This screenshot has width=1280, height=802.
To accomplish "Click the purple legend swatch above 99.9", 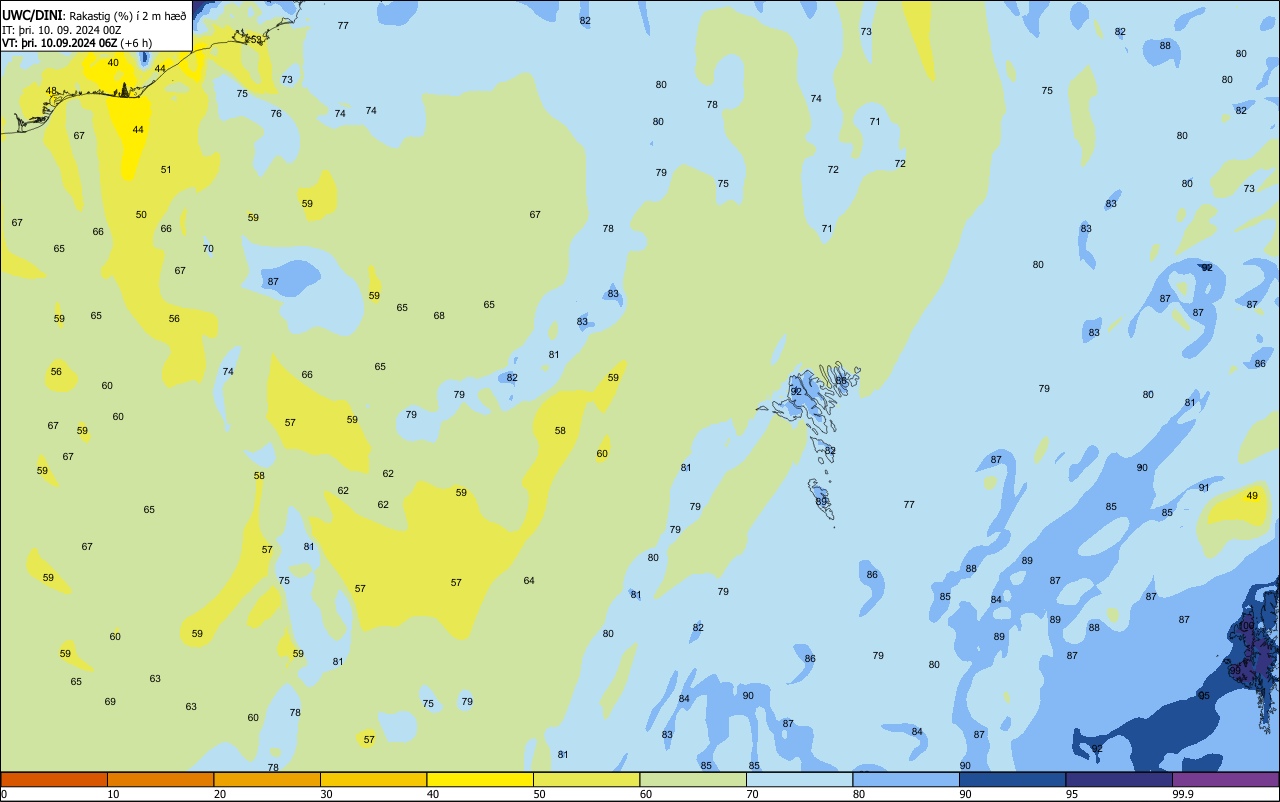I will point(1225,779).
